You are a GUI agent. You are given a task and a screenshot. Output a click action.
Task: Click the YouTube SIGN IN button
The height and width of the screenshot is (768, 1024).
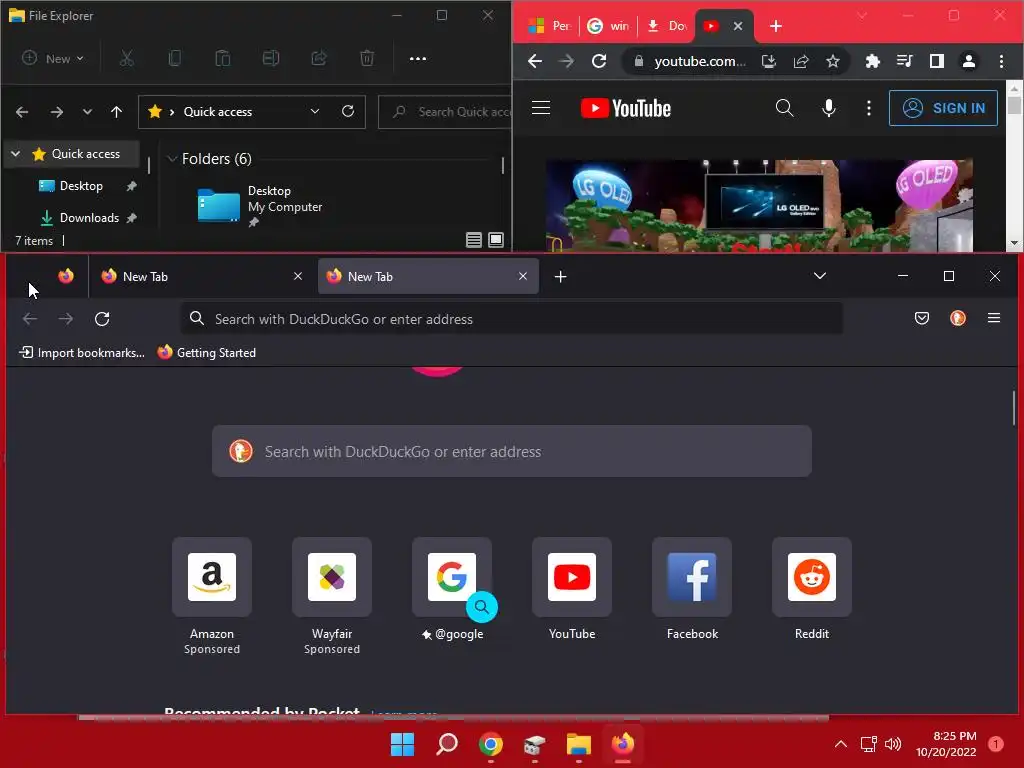click(943, 108)
